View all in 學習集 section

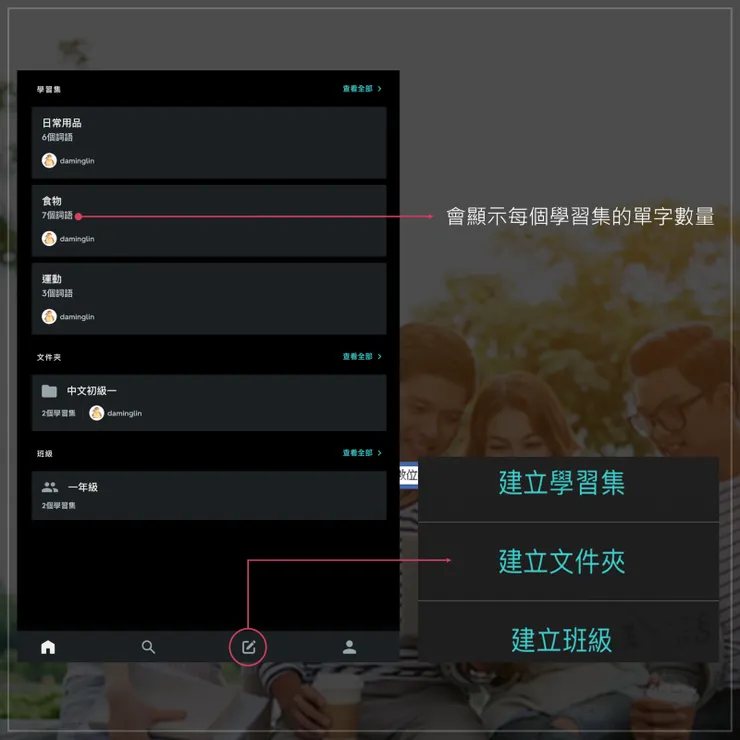pyautogui.click(x=362, y=89)
